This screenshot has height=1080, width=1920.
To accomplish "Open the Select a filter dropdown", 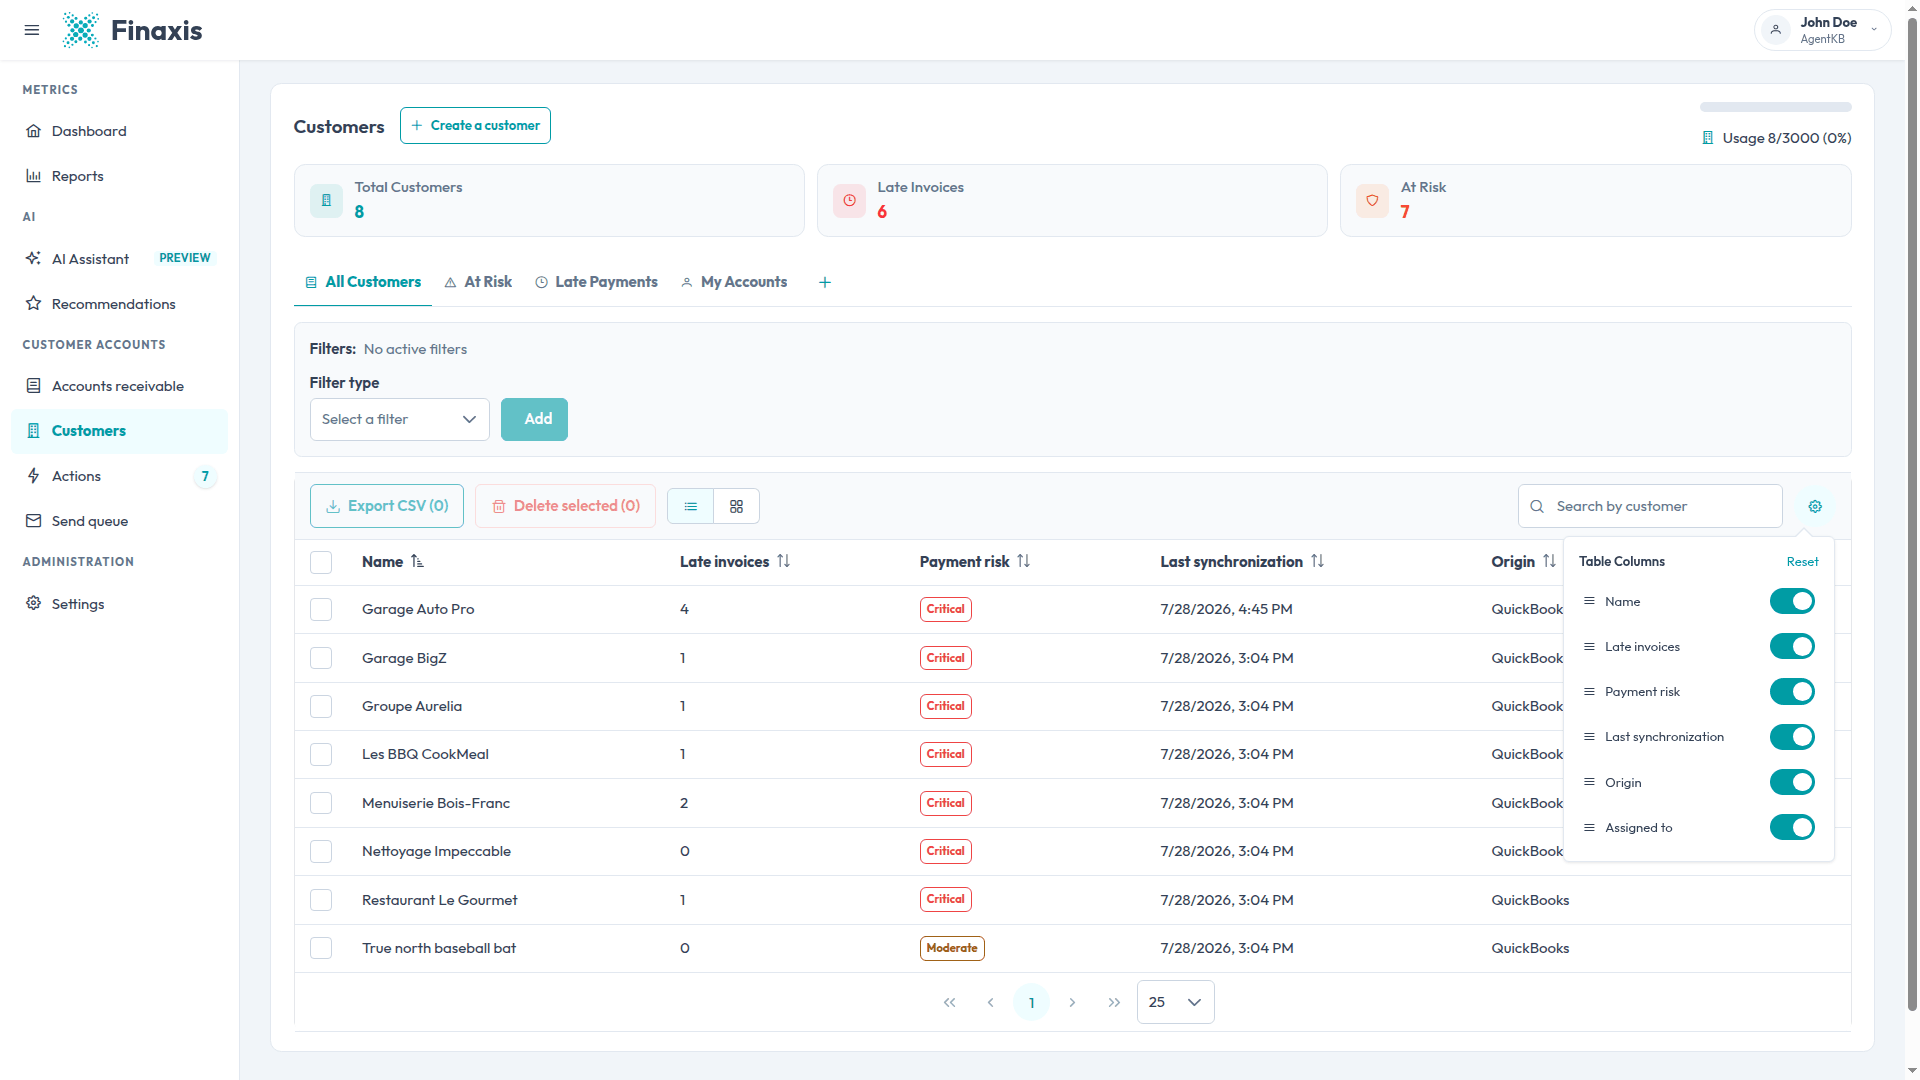I will pyautogui.click(x=399, y=419).
